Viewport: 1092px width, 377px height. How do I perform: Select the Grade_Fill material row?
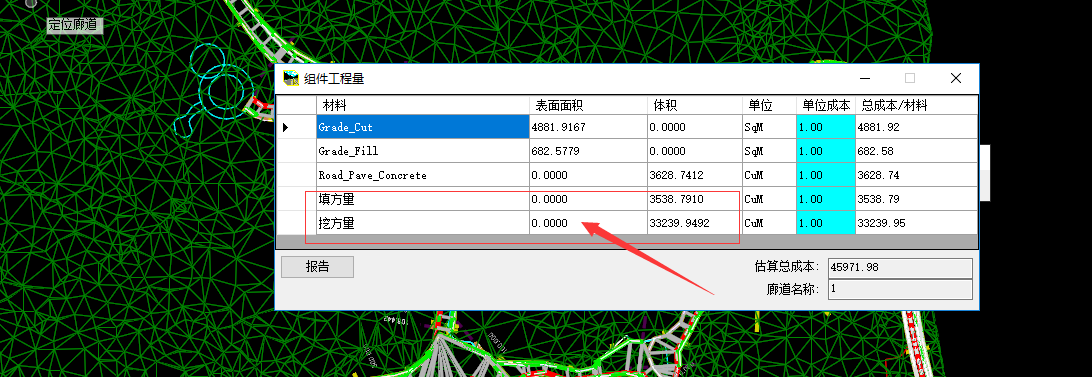pos(627,151)
